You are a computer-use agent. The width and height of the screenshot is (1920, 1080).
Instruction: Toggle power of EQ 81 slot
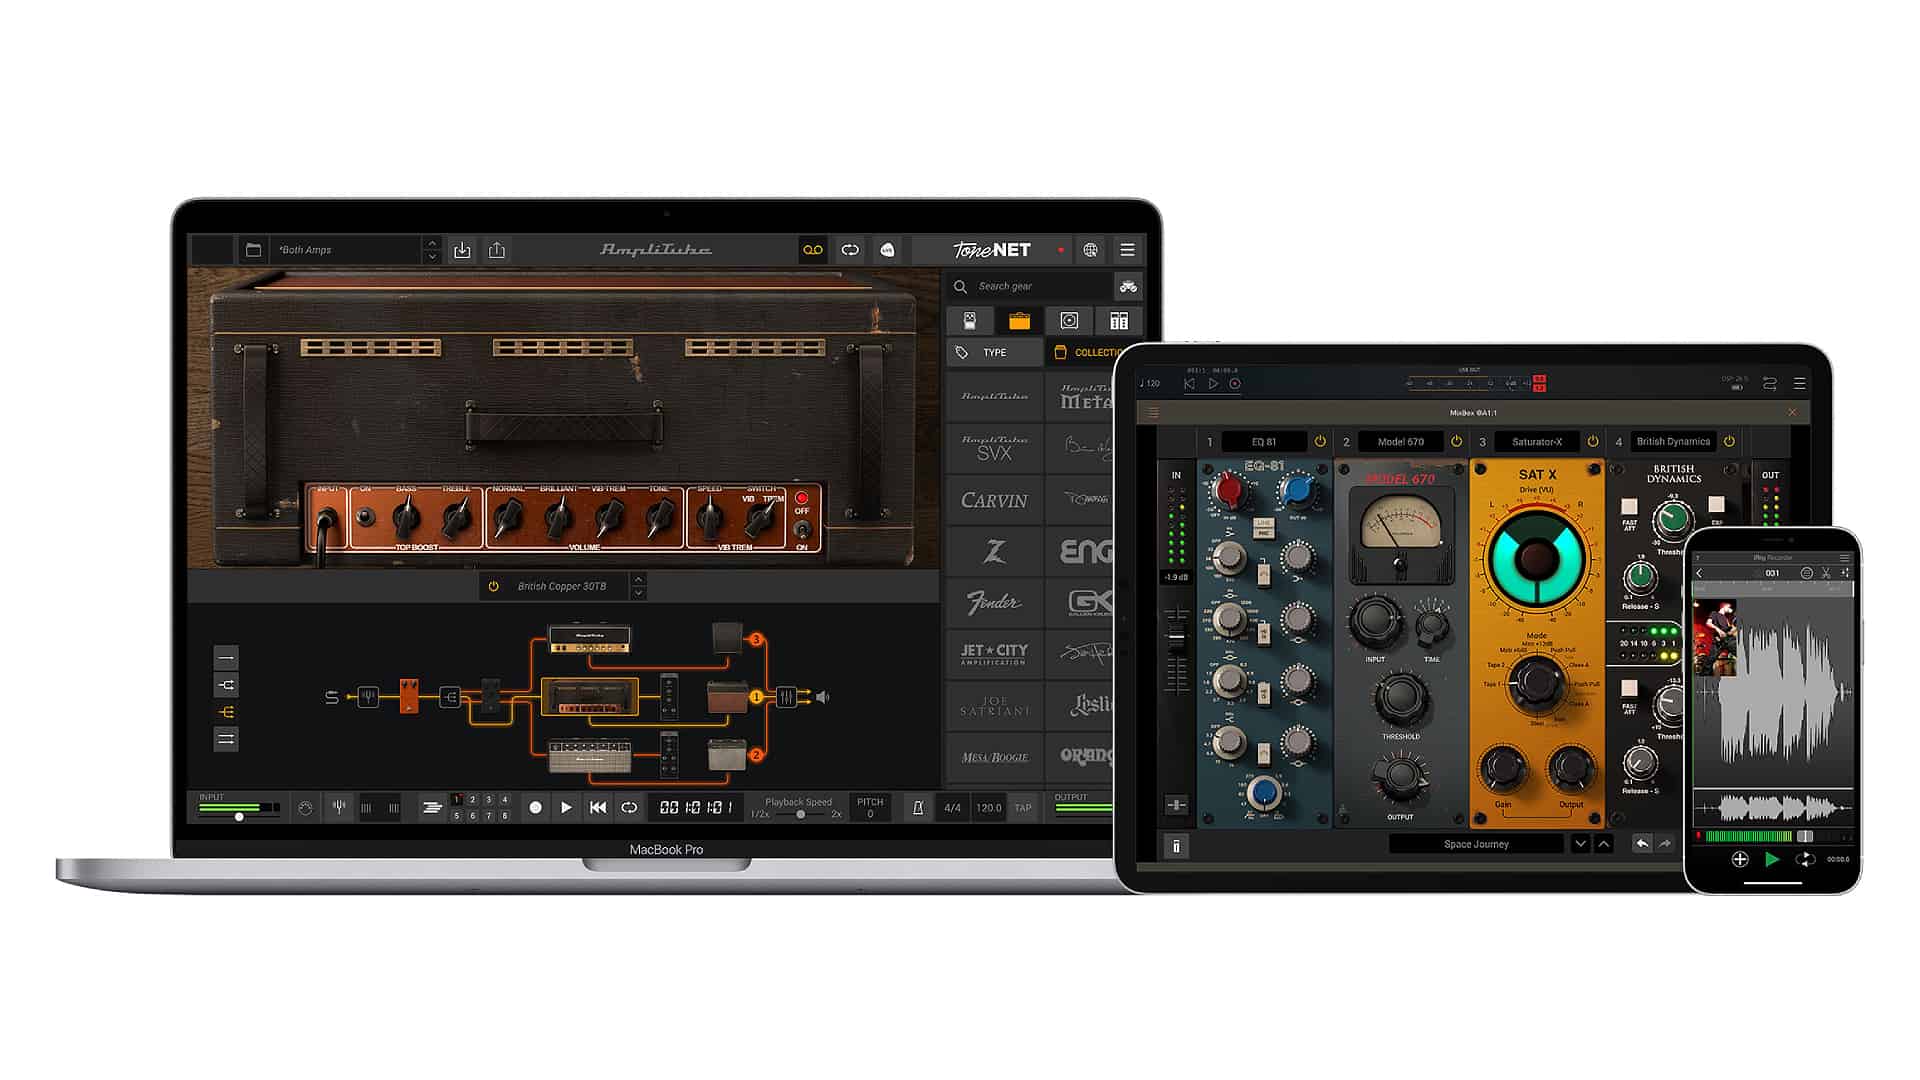coord(1320,441)
